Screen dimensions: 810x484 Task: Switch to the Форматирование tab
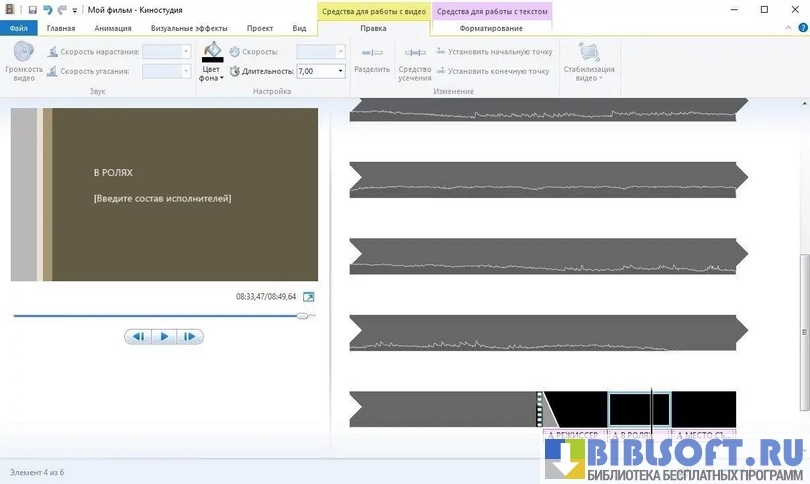click(490, 28)
